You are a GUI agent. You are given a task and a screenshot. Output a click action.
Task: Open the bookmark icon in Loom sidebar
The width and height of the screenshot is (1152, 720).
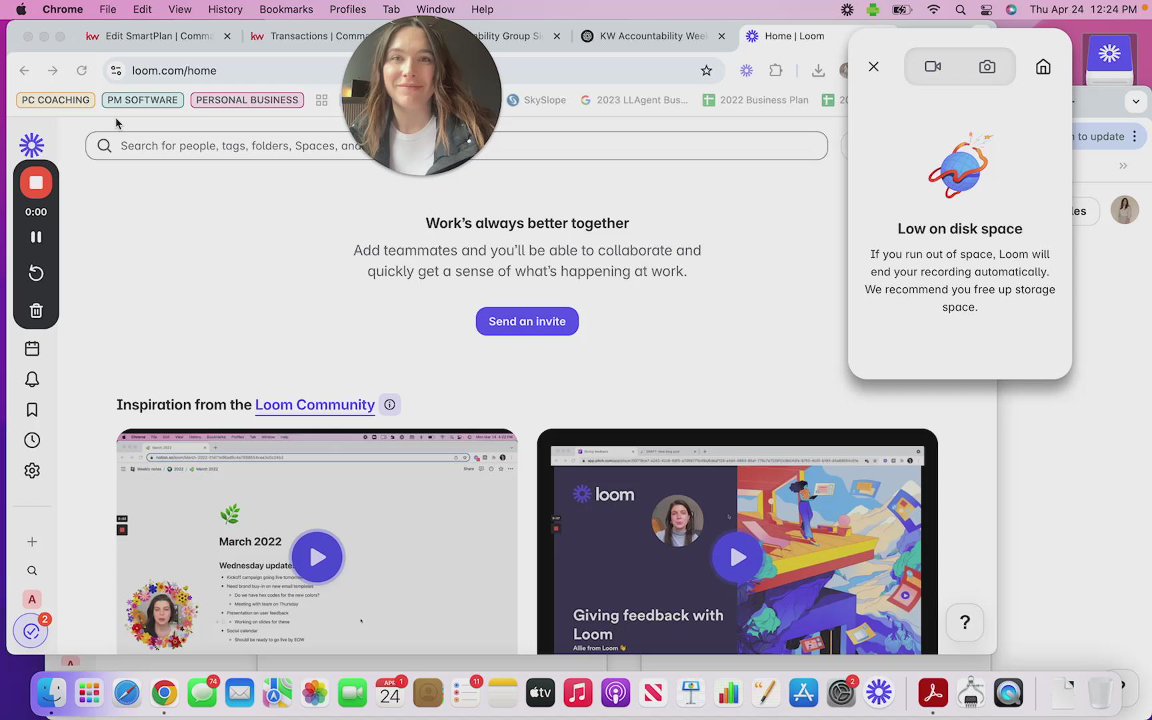pos(32,409)
